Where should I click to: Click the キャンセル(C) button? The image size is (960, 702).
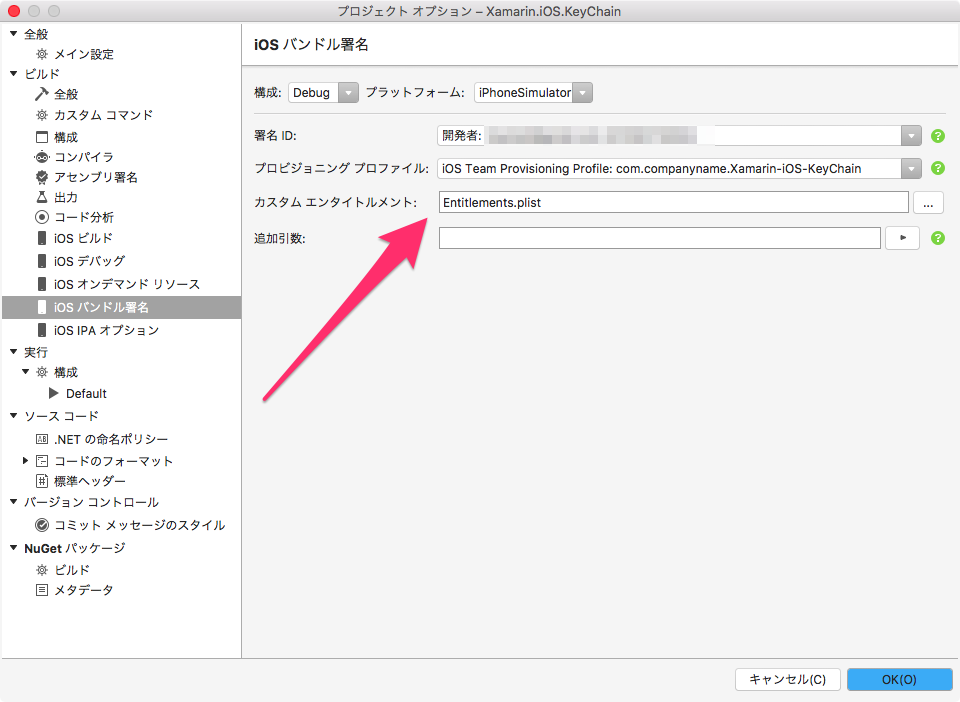787,679
